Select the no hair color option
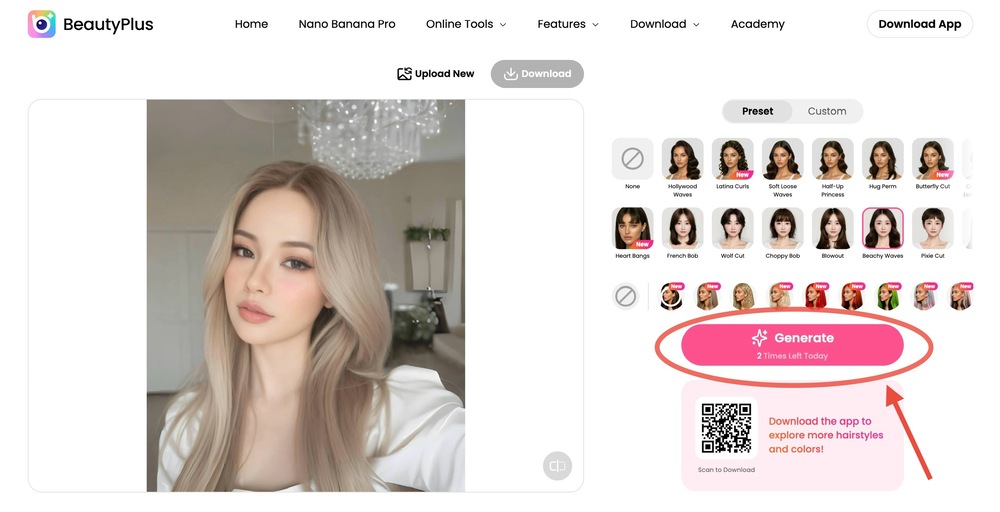The image size is (1000, 512). pos(626,296)
